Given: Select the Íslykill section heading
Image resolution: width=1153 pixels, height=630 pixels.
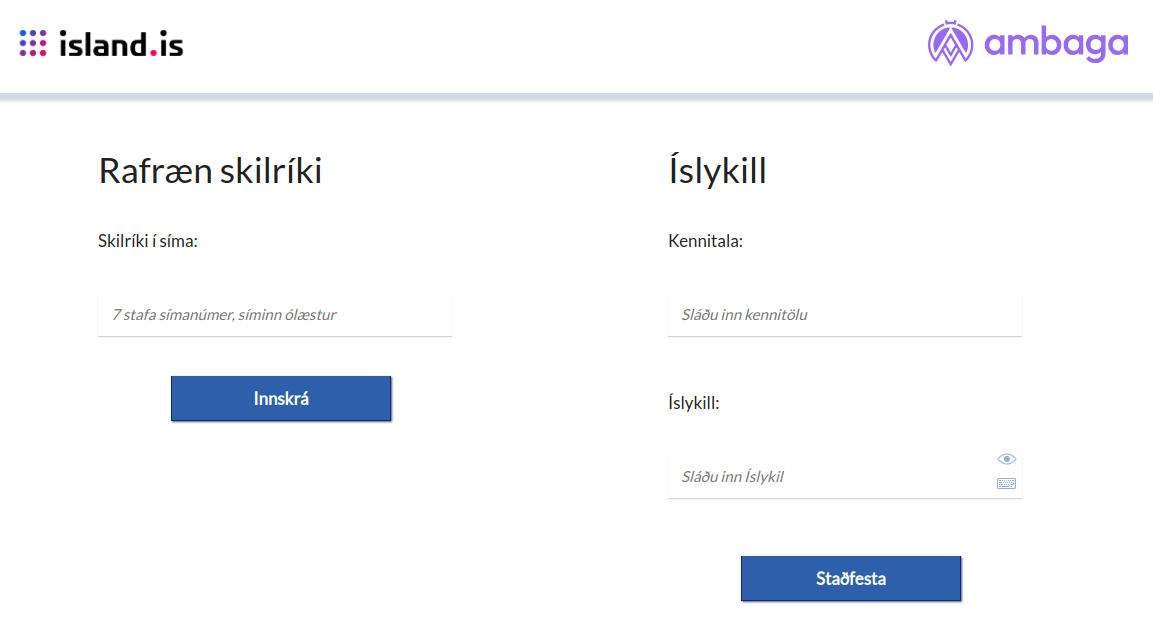Looking at the screenshot, I should tap(716, 170).
